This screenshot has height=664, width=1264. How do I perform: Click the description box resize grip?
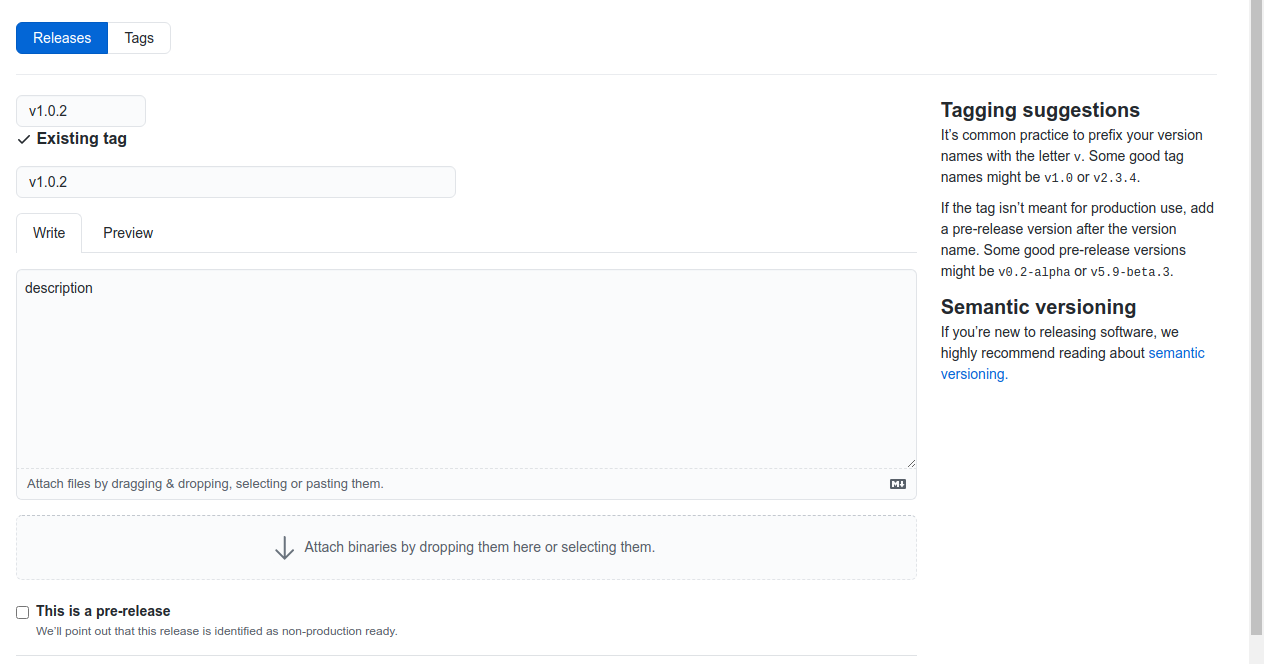910,460
